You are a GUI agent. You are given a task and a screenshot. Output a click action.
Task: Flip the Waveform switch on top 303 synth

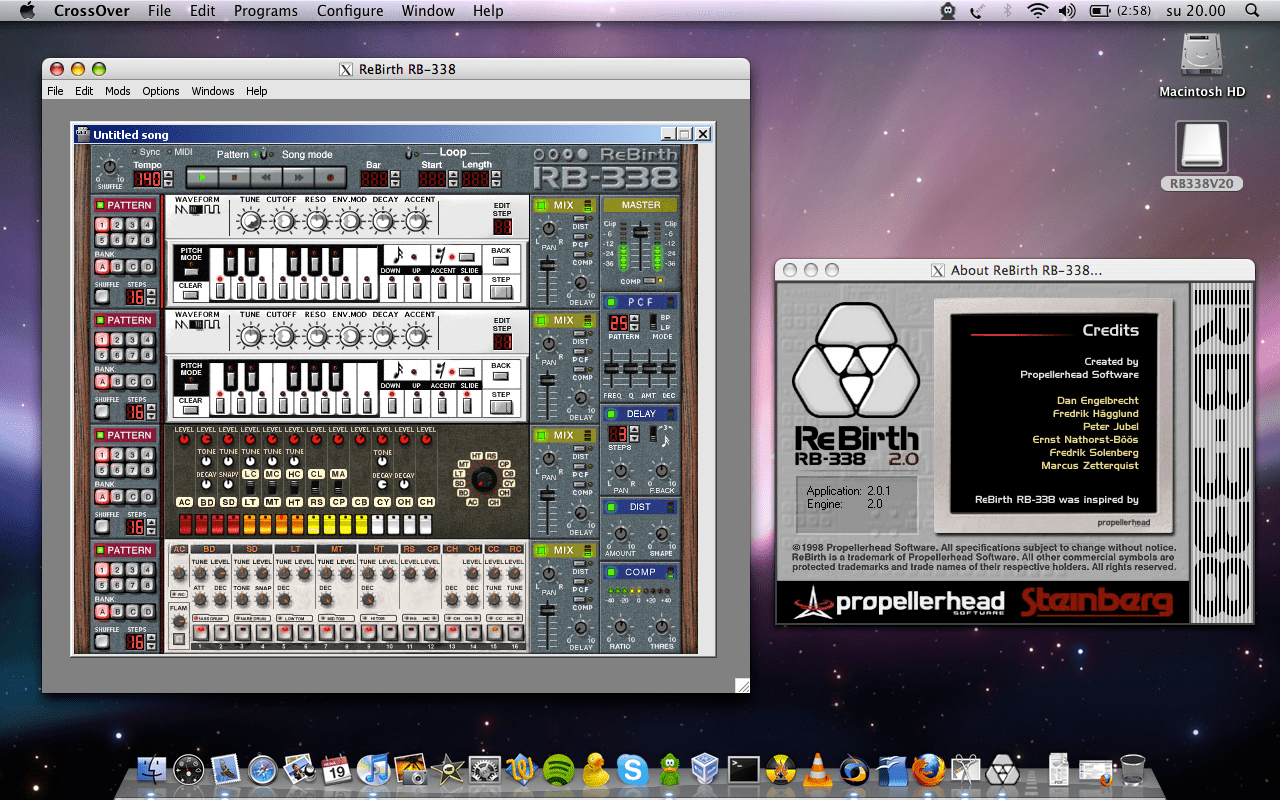click(197, 210)
